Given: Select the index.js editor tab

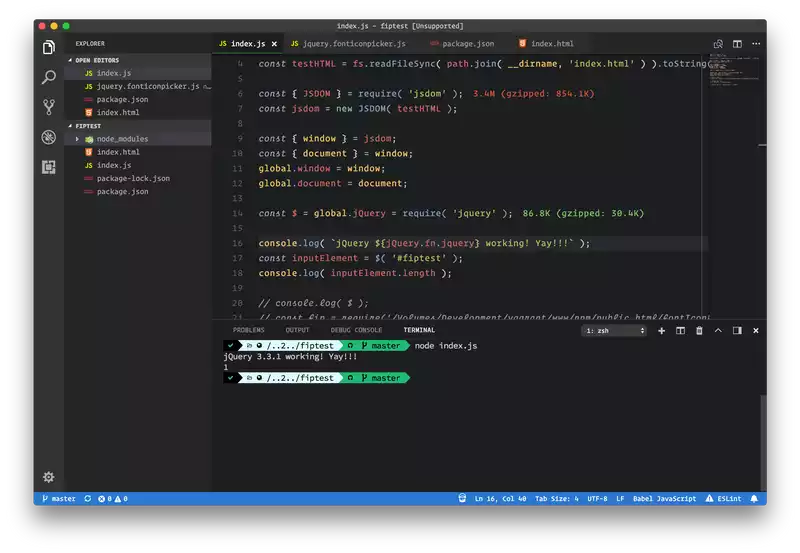Looking at the screenshot, I should [x=248, y=44].
